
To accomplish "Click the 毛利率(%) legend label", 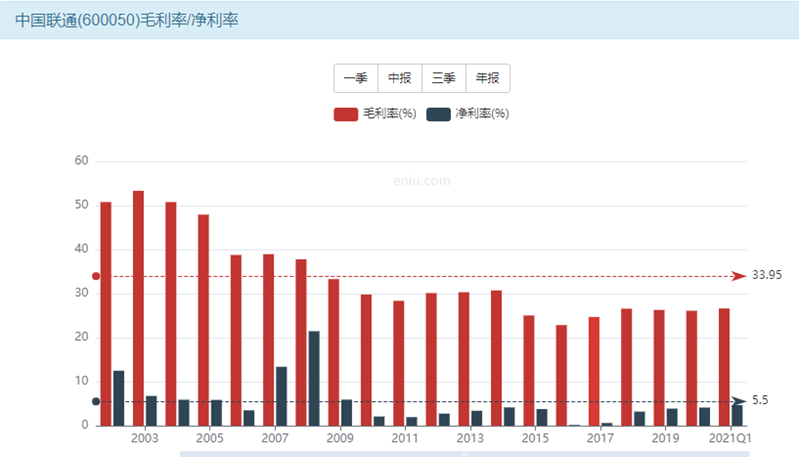I will click(389, 114).
